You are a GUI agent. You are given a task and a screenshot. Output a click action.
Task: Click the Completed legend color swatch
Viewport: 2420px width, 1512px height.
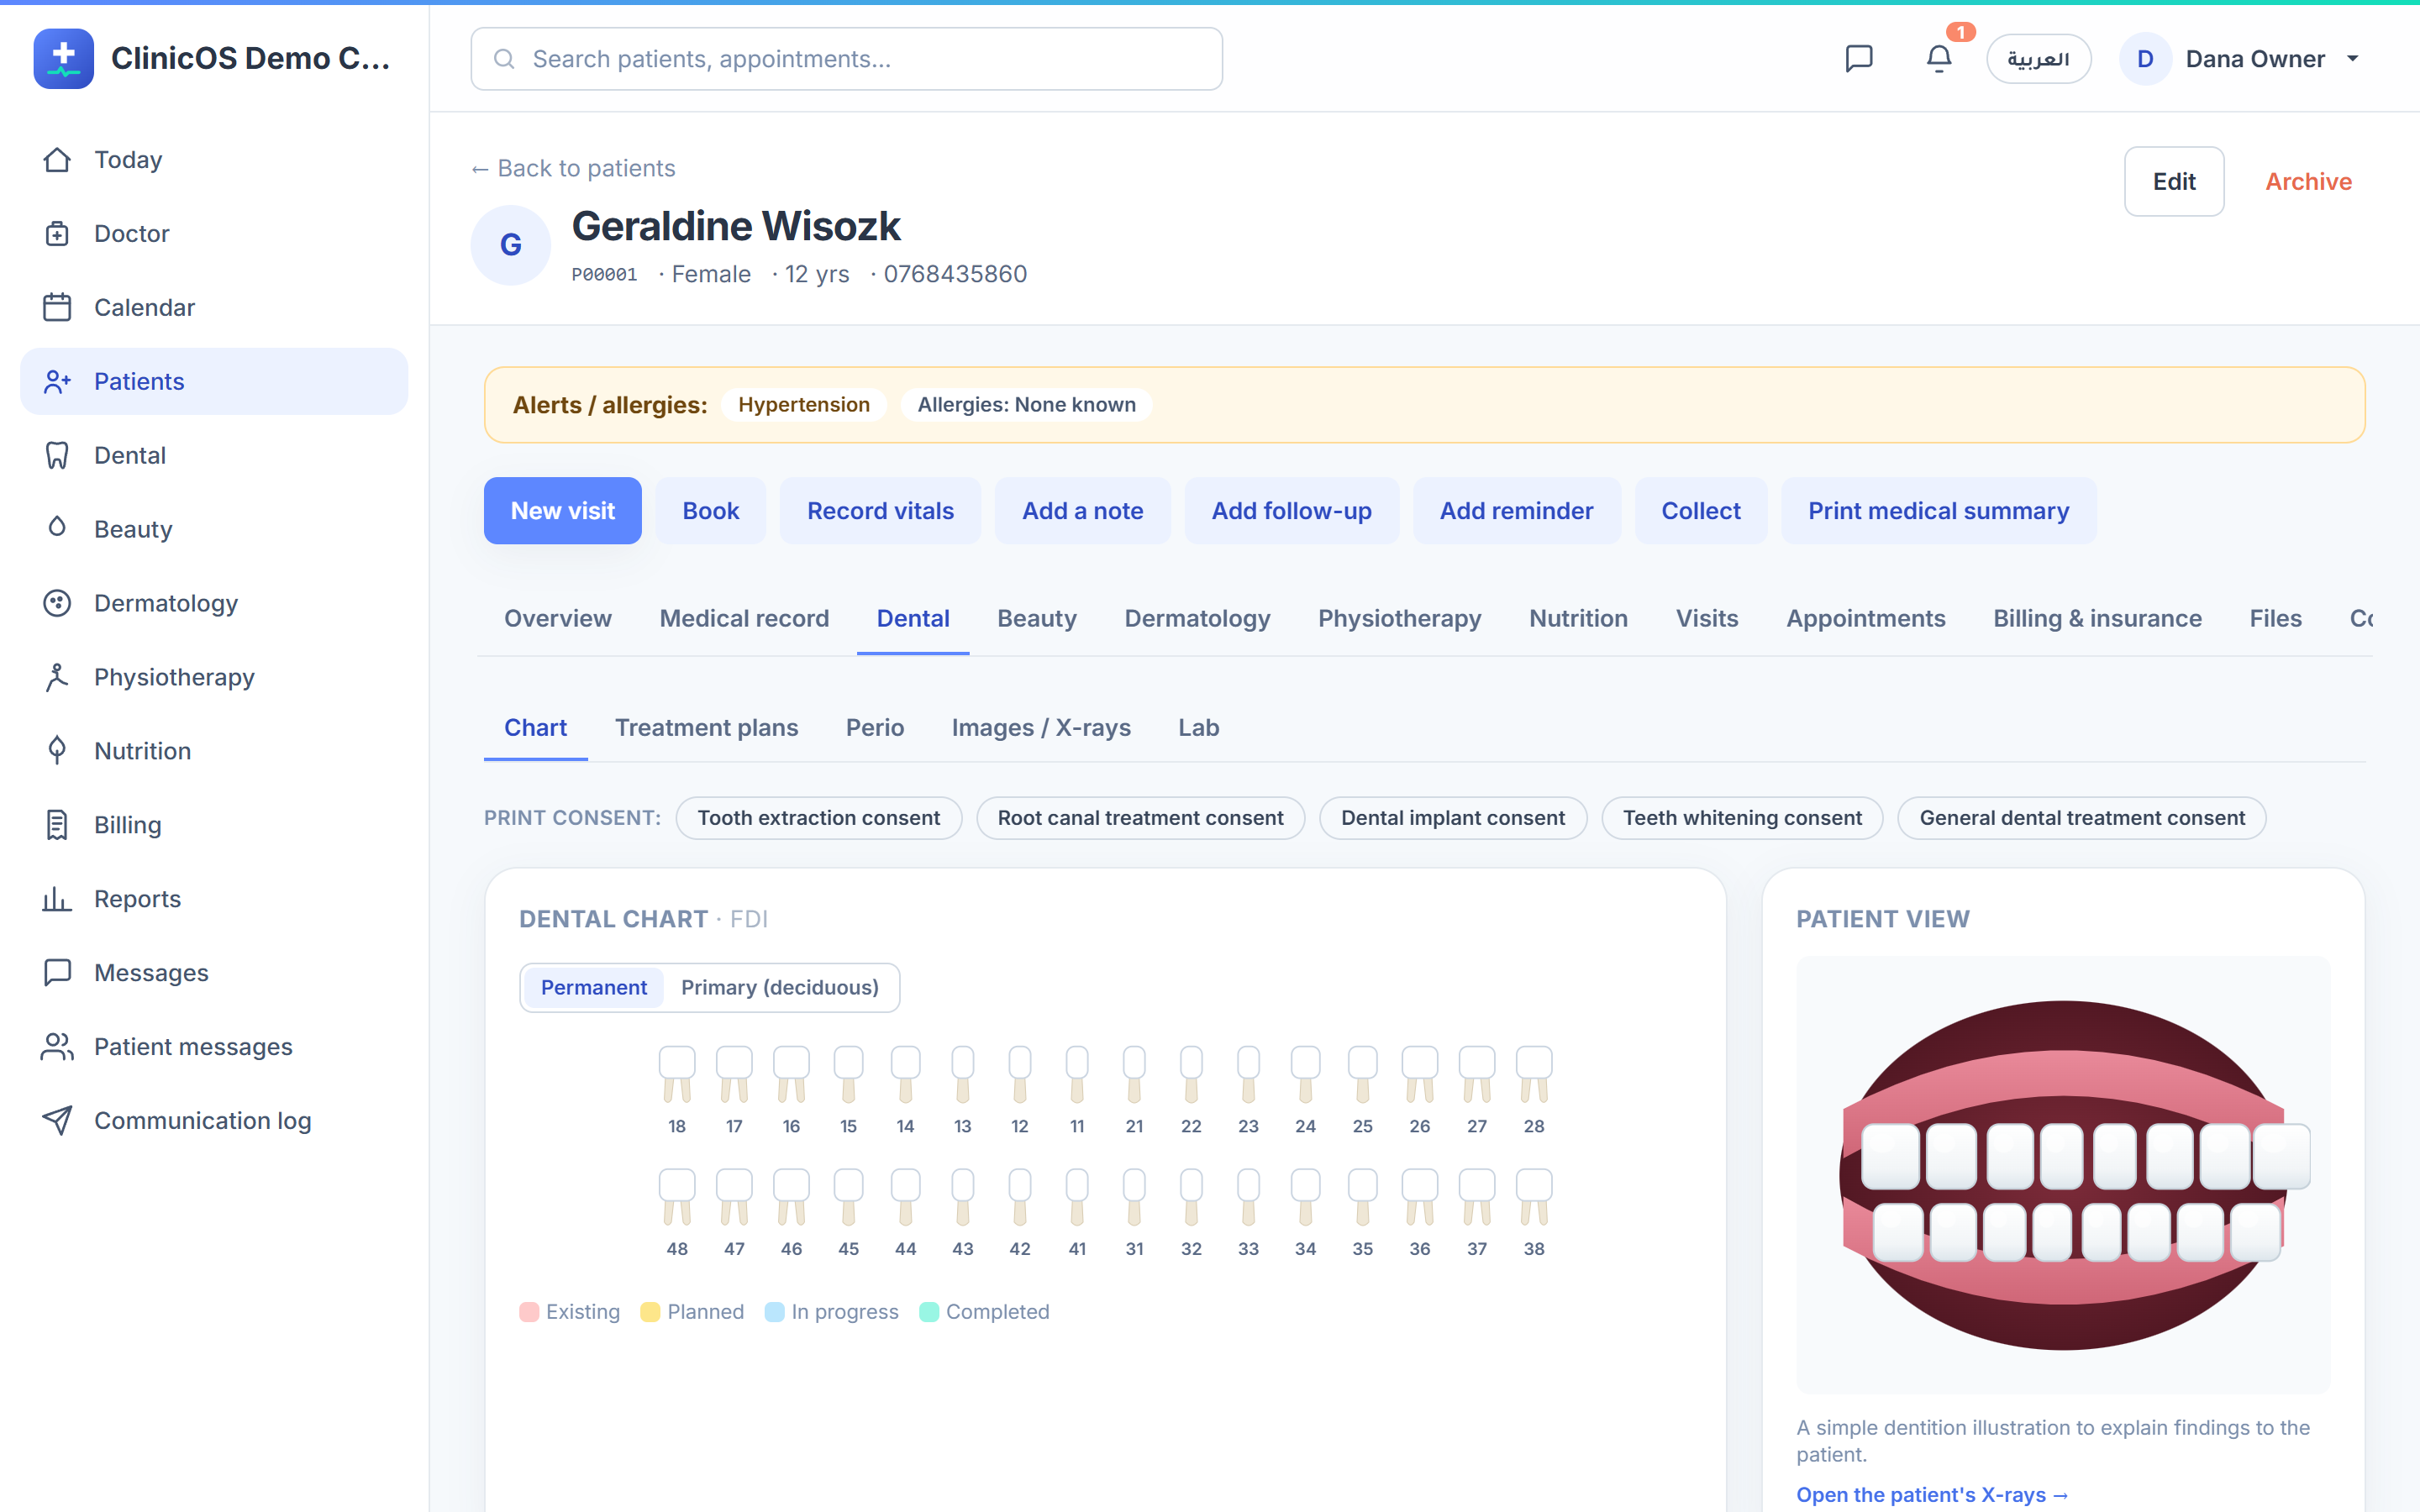pyautogui.click(x=929, y=1312)
